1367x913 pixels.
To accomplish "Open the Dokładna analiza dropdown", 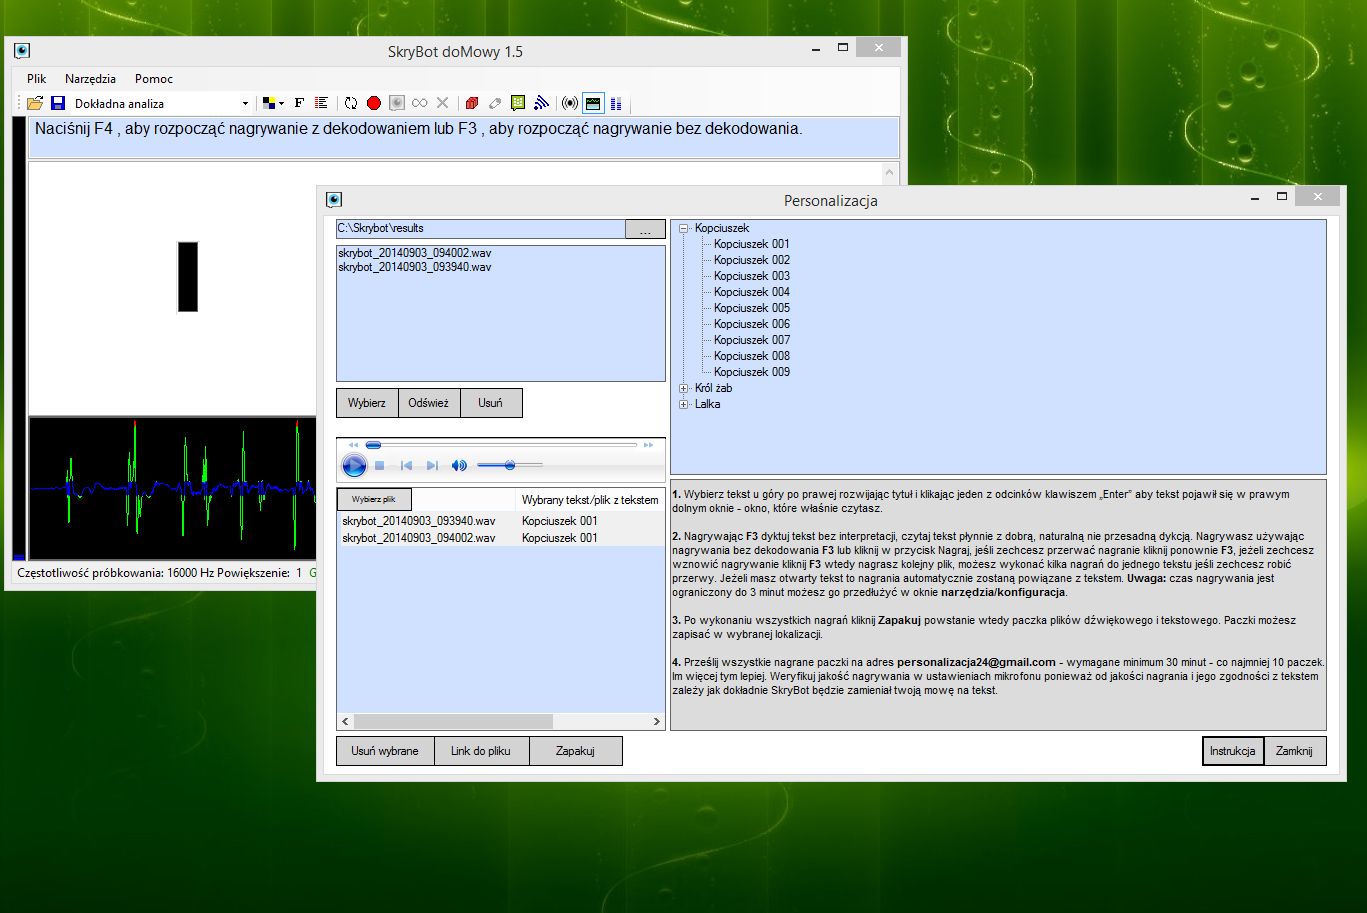I will click(x=245, y=103).
